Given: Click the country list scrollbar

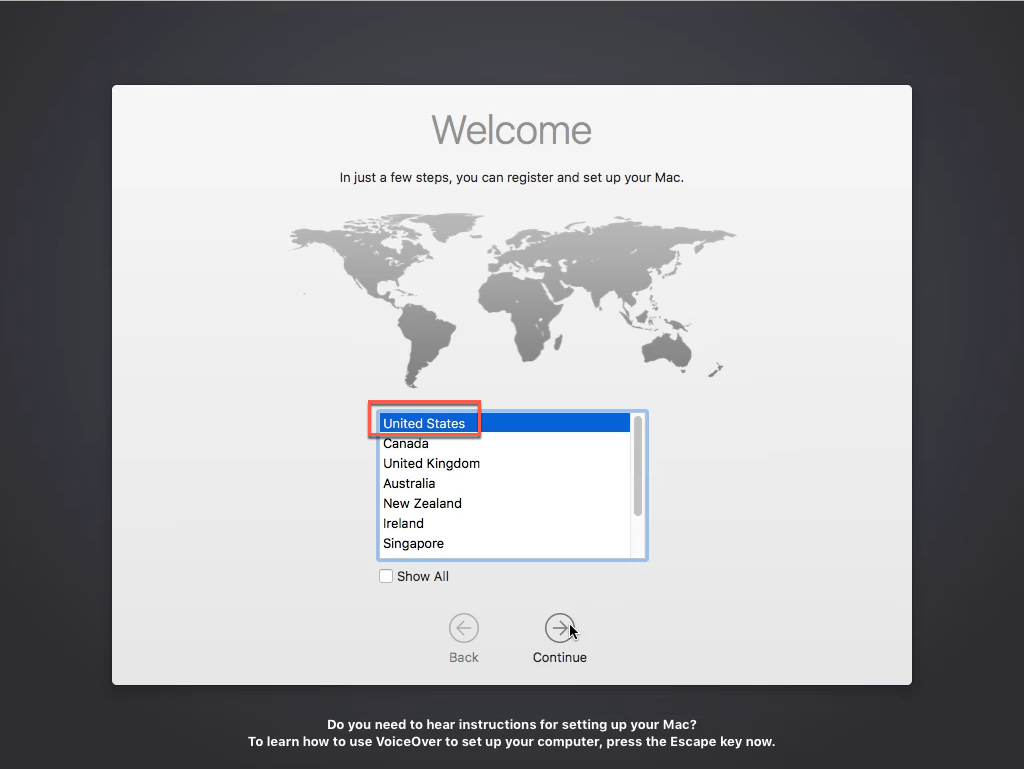Looking at the screenshot, I should pyautogui.click(x=638, y=466).
